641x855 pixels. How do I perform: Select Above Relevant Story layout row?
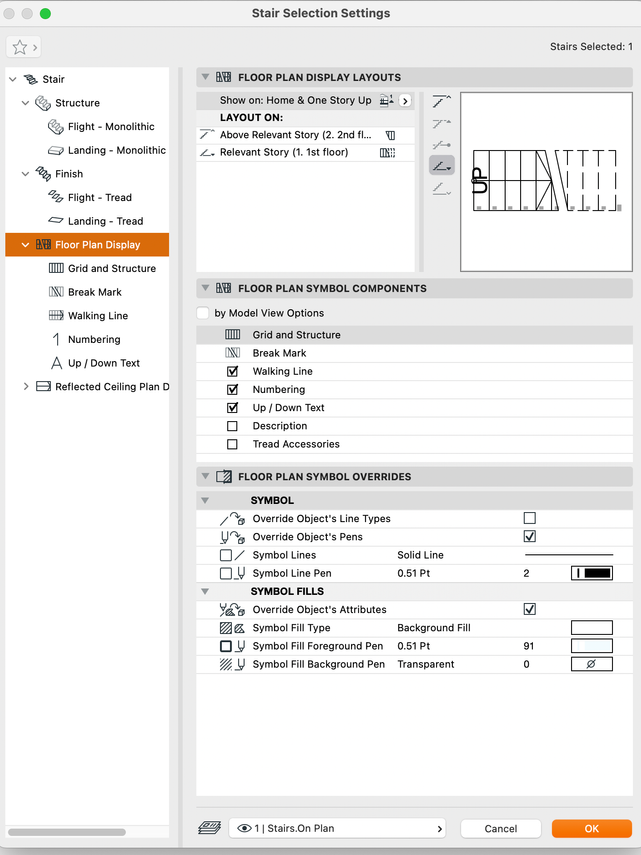(305, 135)
